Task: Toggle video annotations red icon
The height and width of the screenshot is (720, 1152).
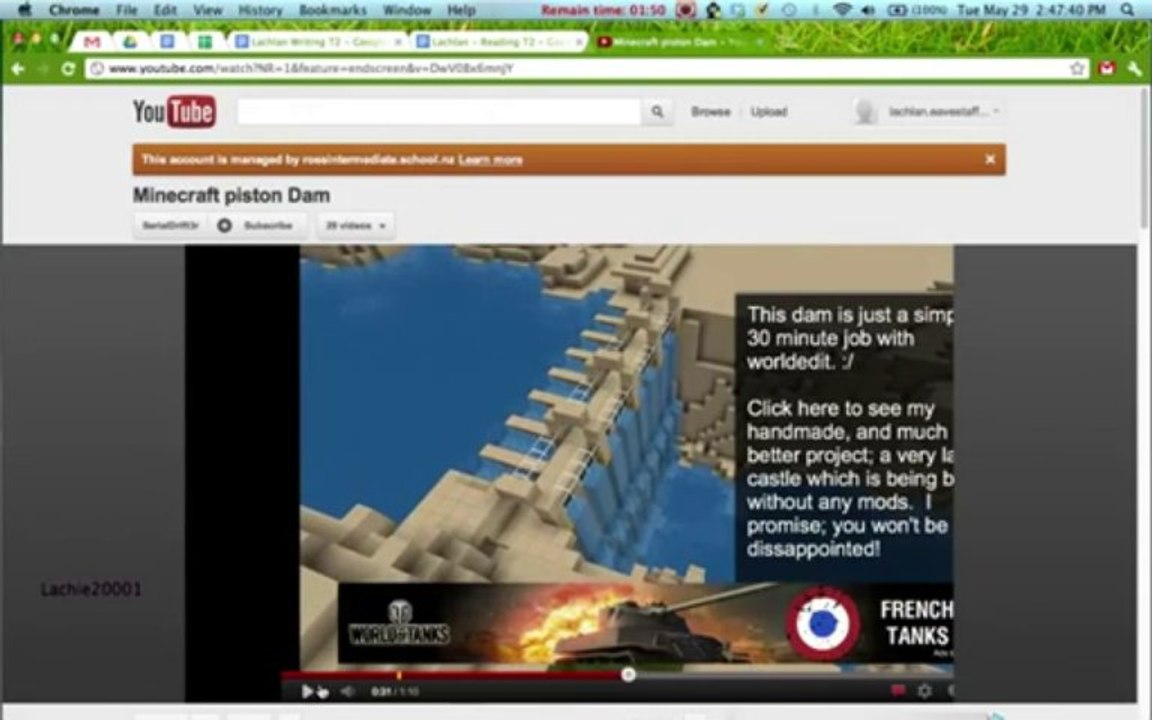Action: pos(897,691)
